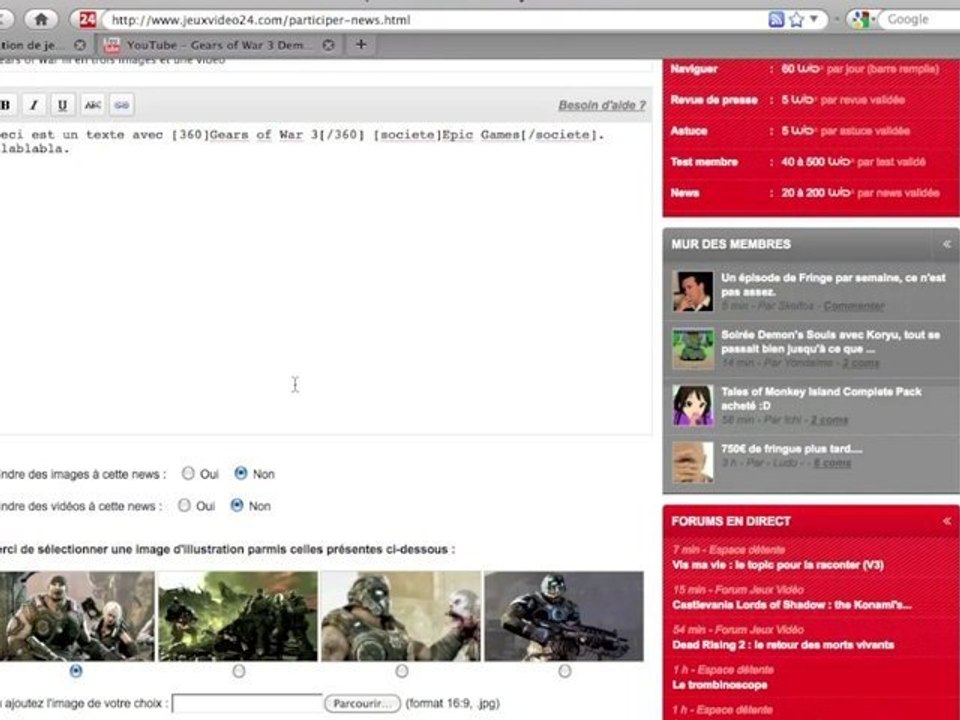Click the green avatar beside Demon's Souls post
The width and height of the screenshot is (960, 720).
click(693, 349)
